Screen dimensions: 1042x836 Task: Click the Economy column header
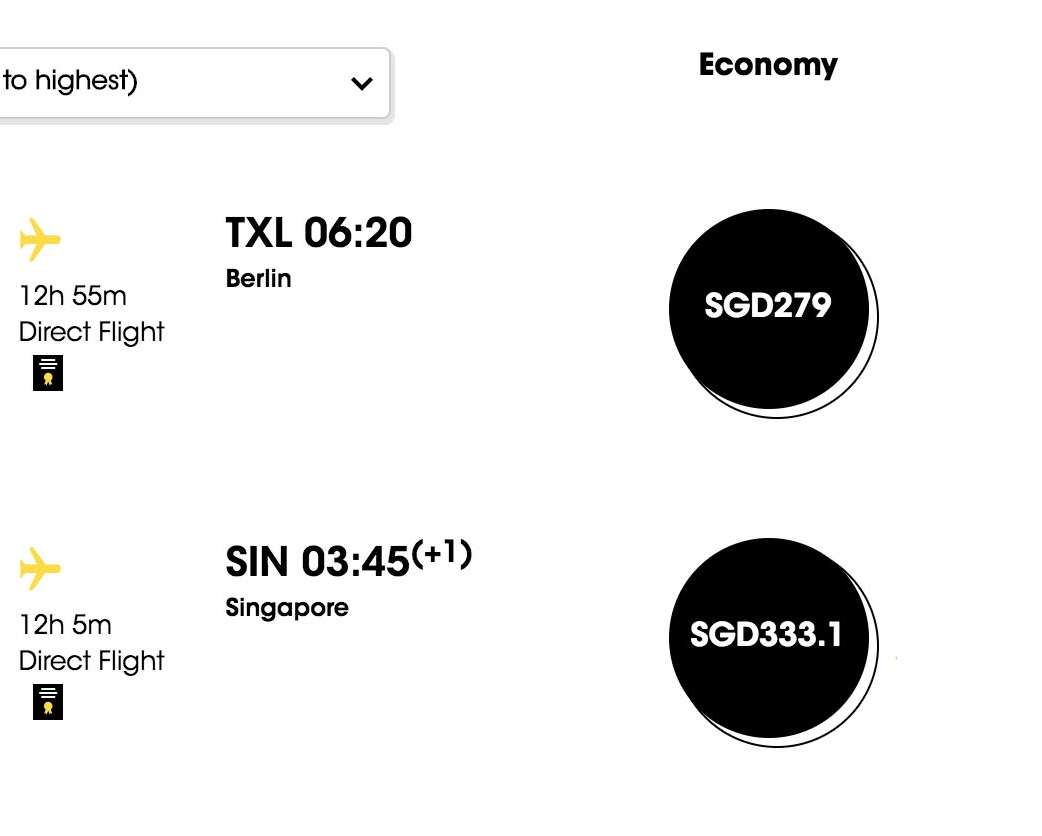click(x=768, y=65)
